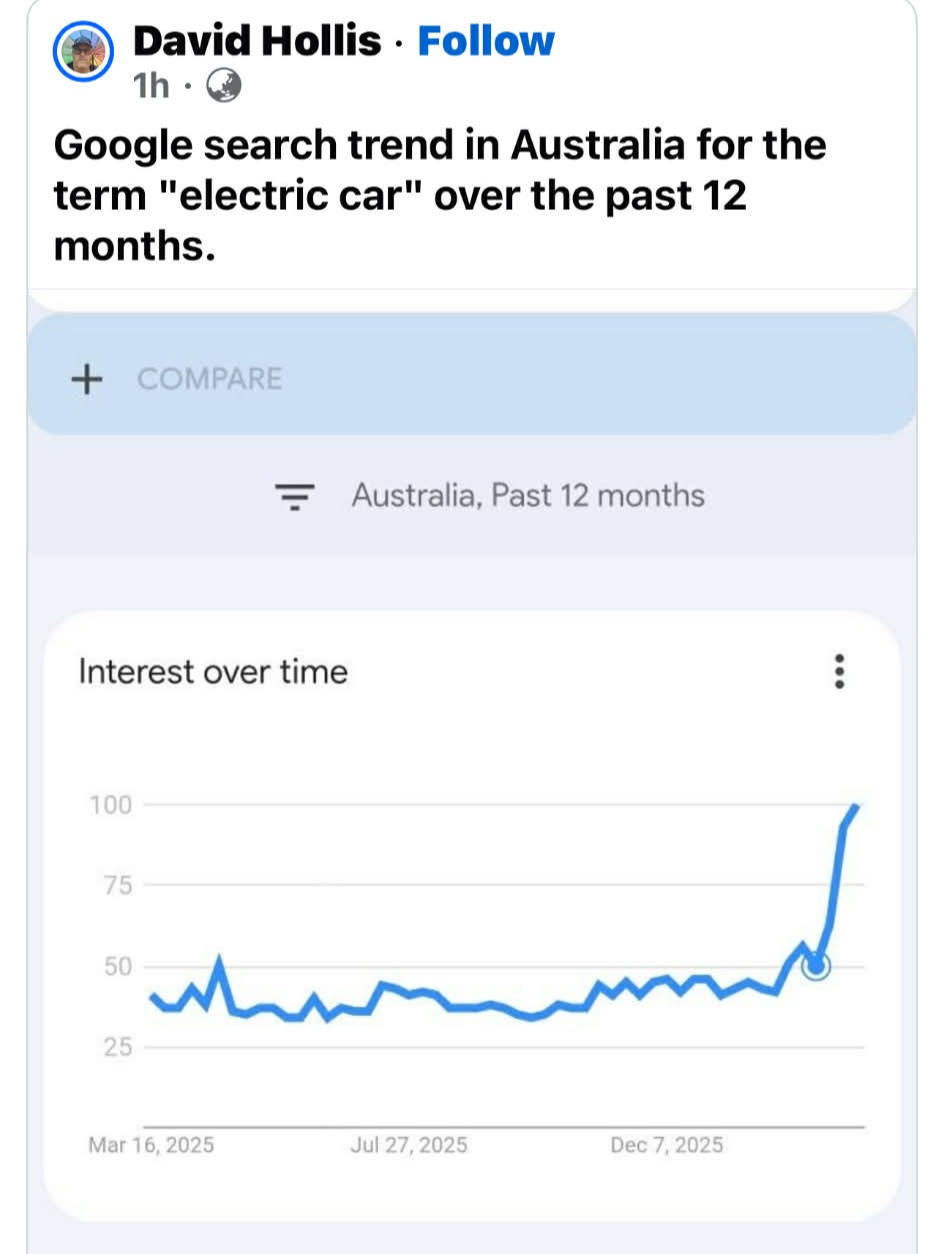Open the three-dot chart options menu
This screenshot has height=1254, width=944.
[x=839, y=671]
